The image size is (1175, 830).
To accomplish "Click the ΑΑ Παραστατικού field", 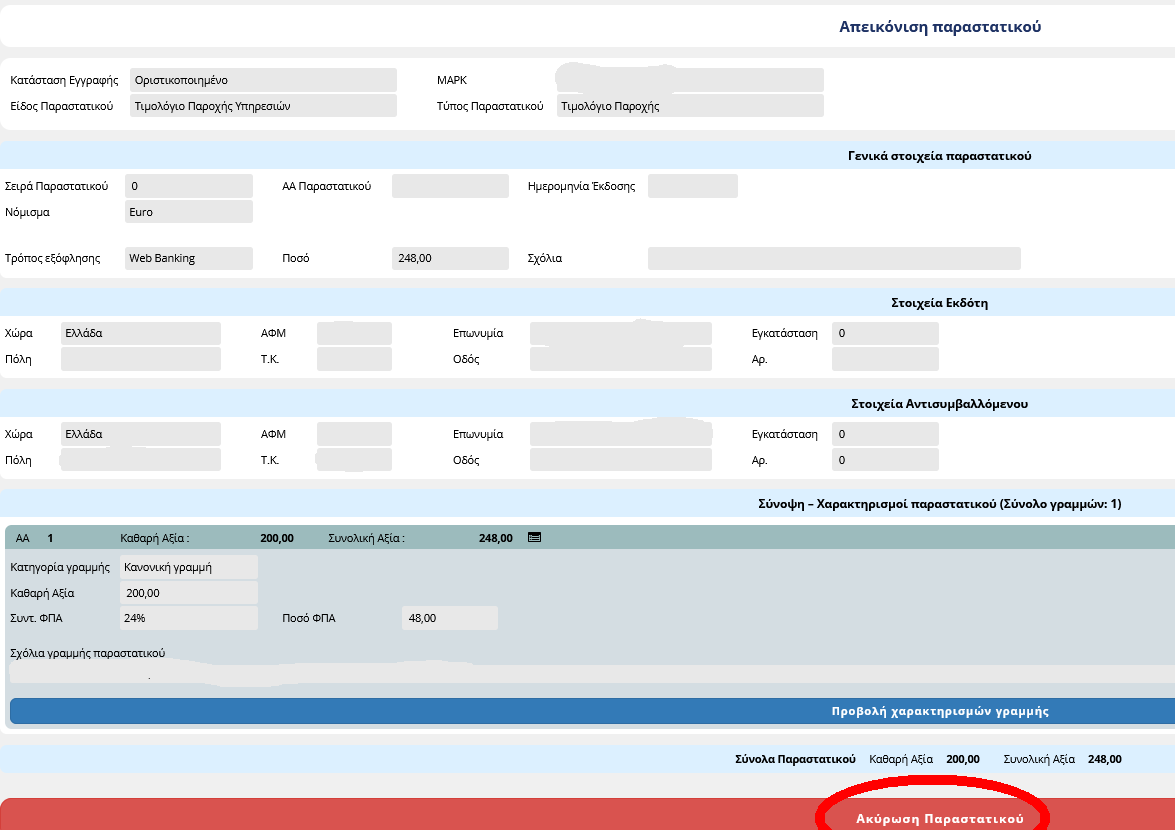I will click(x=450, y=186).
